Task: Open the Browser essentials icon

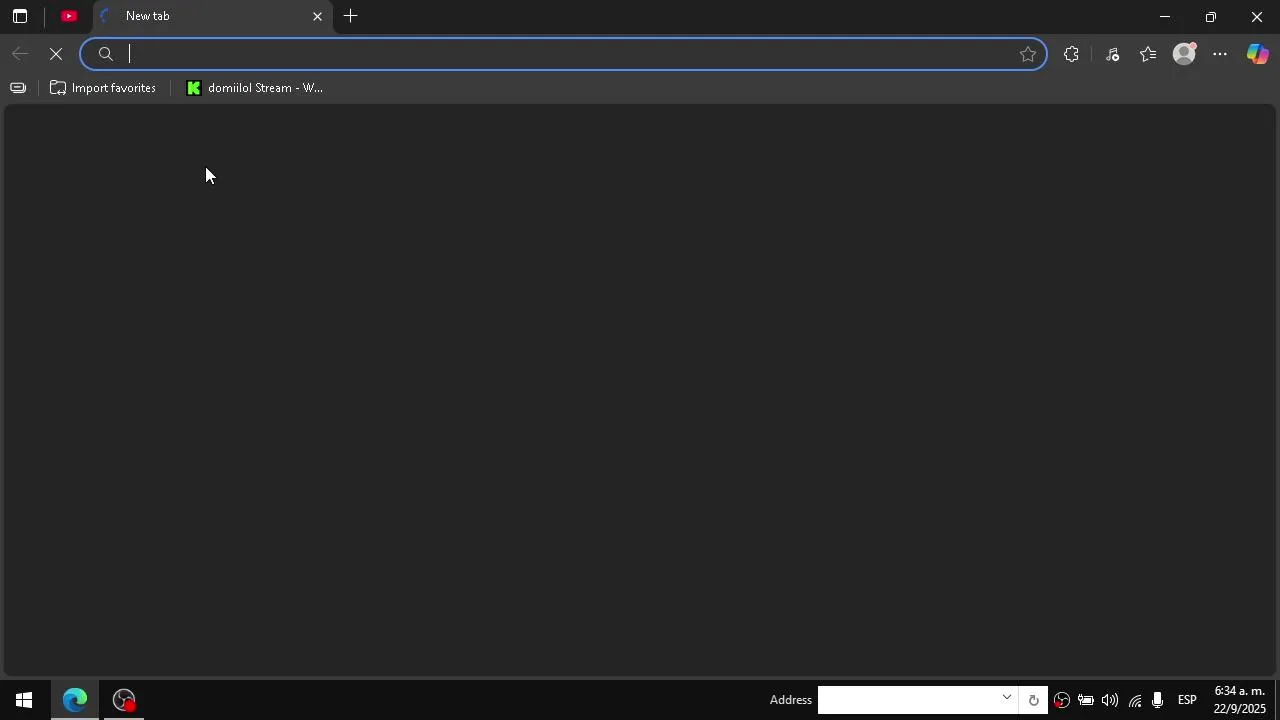Action: (x=1112, y=54)
